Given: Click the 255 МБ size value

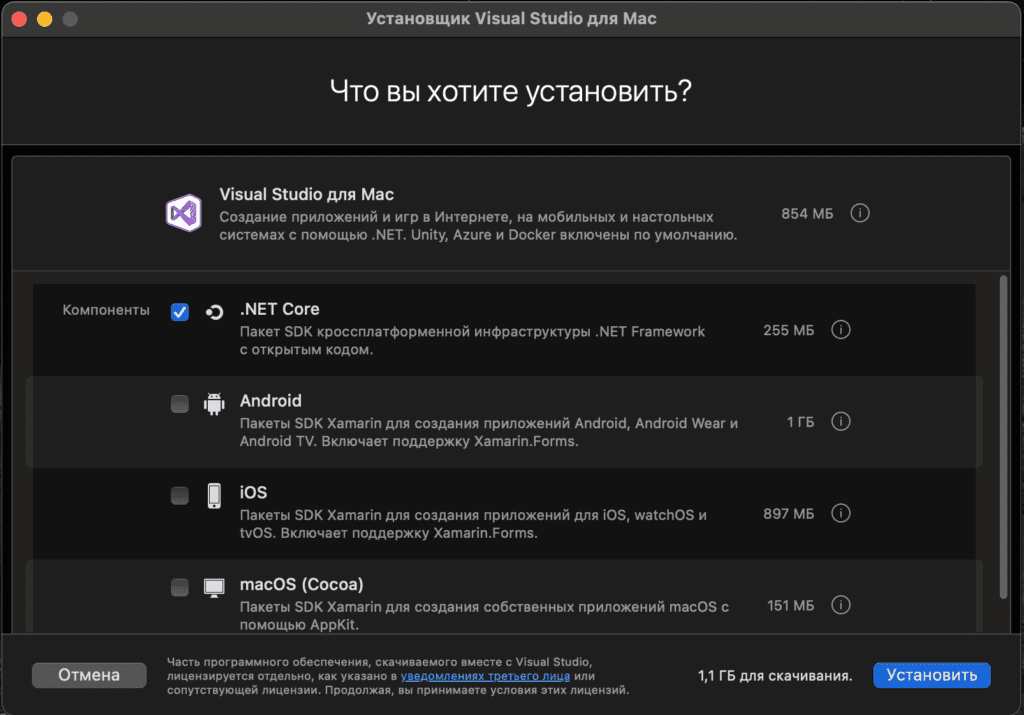Looking at the screenshot, I should click(789, 330).
